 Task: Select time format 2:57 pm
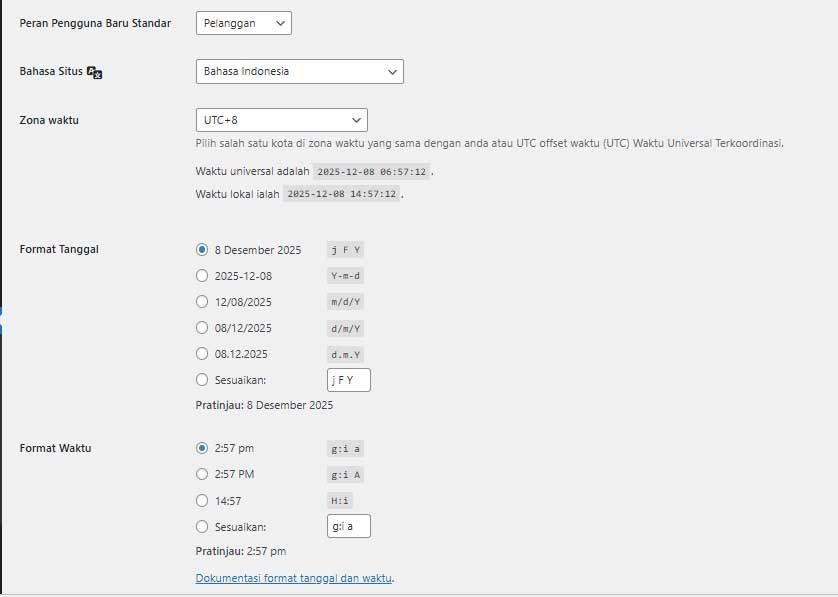click(x=202, y=448)
